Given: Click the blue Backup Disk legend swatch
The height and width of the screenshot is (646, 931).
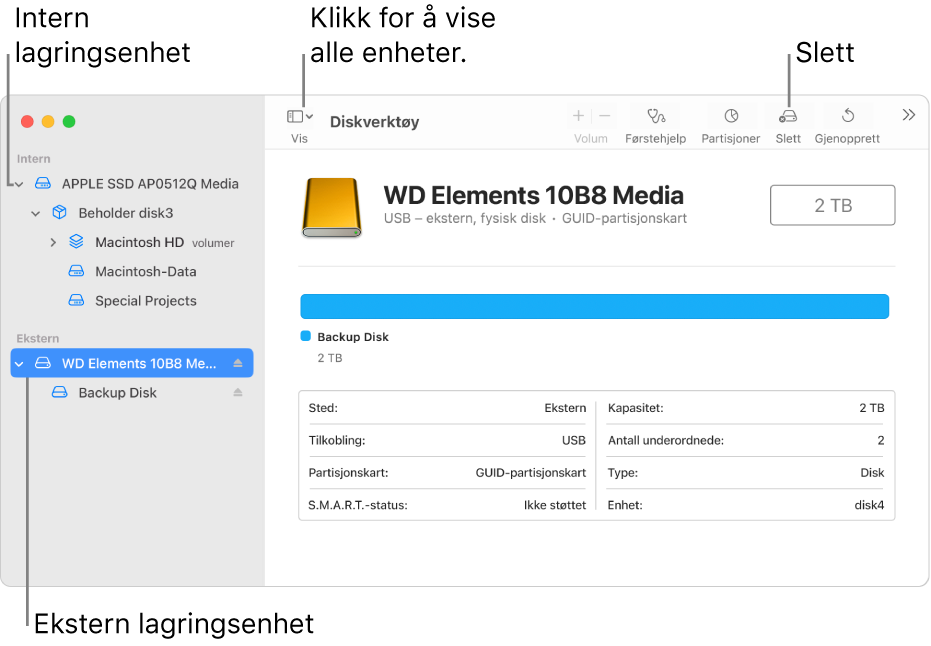Looking at the screenshot, I should [306, 336].
